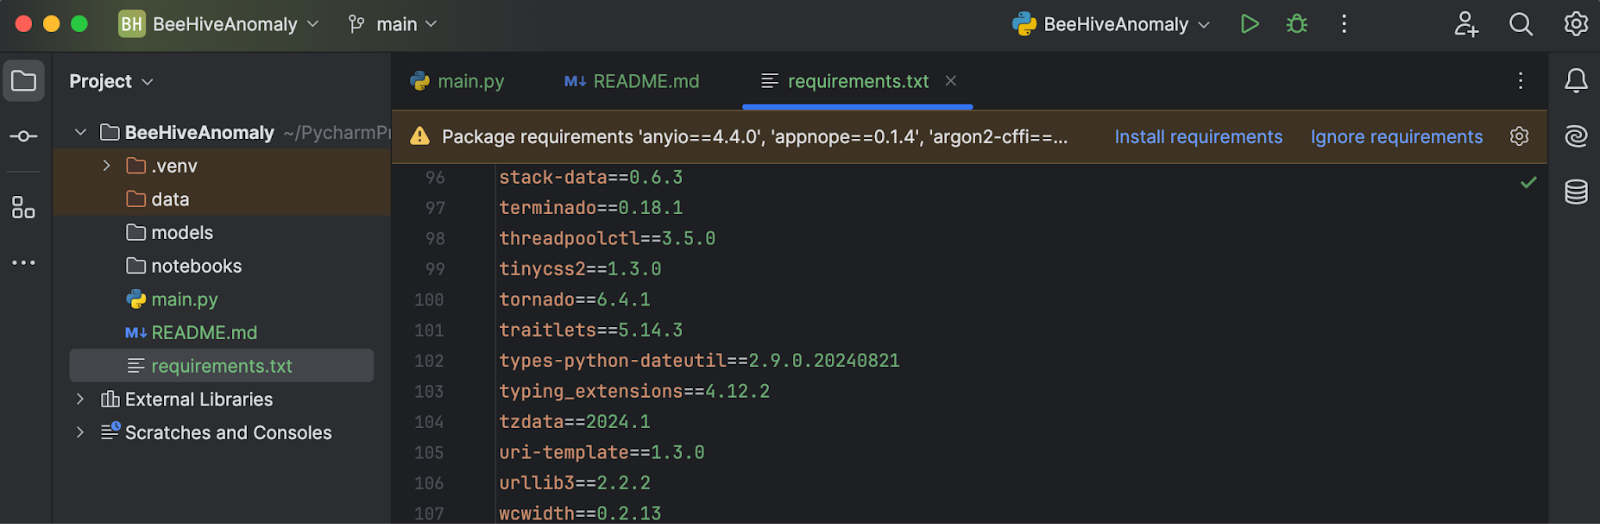
Task: Open Search Everywhere magnifier icon
Action: pyautogui.click(x=1521, y=24)
